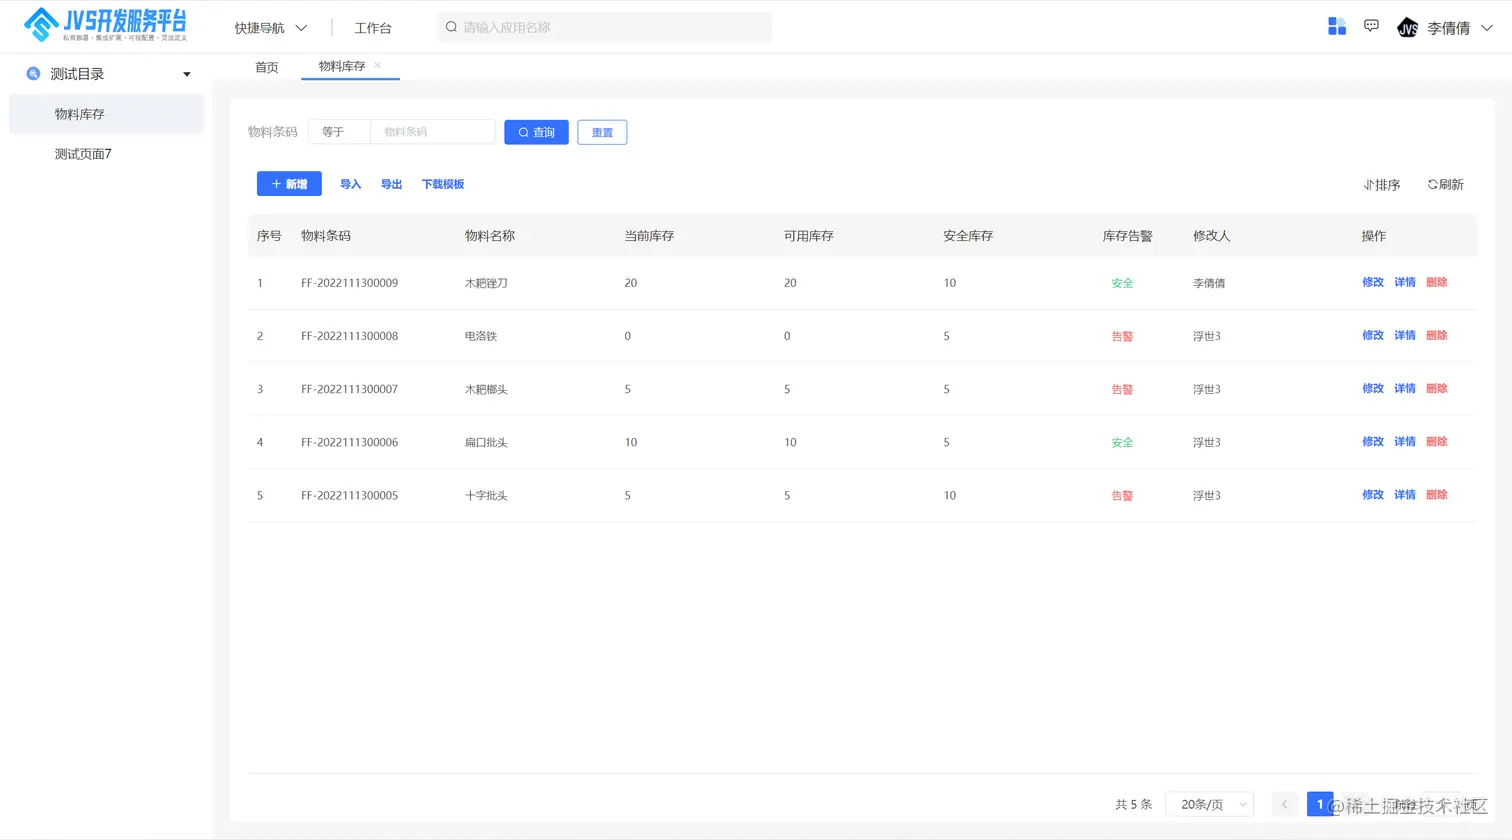Click the 重置 reset button
The width and height of the screenshot is (1512, 840).
(602, 132)
